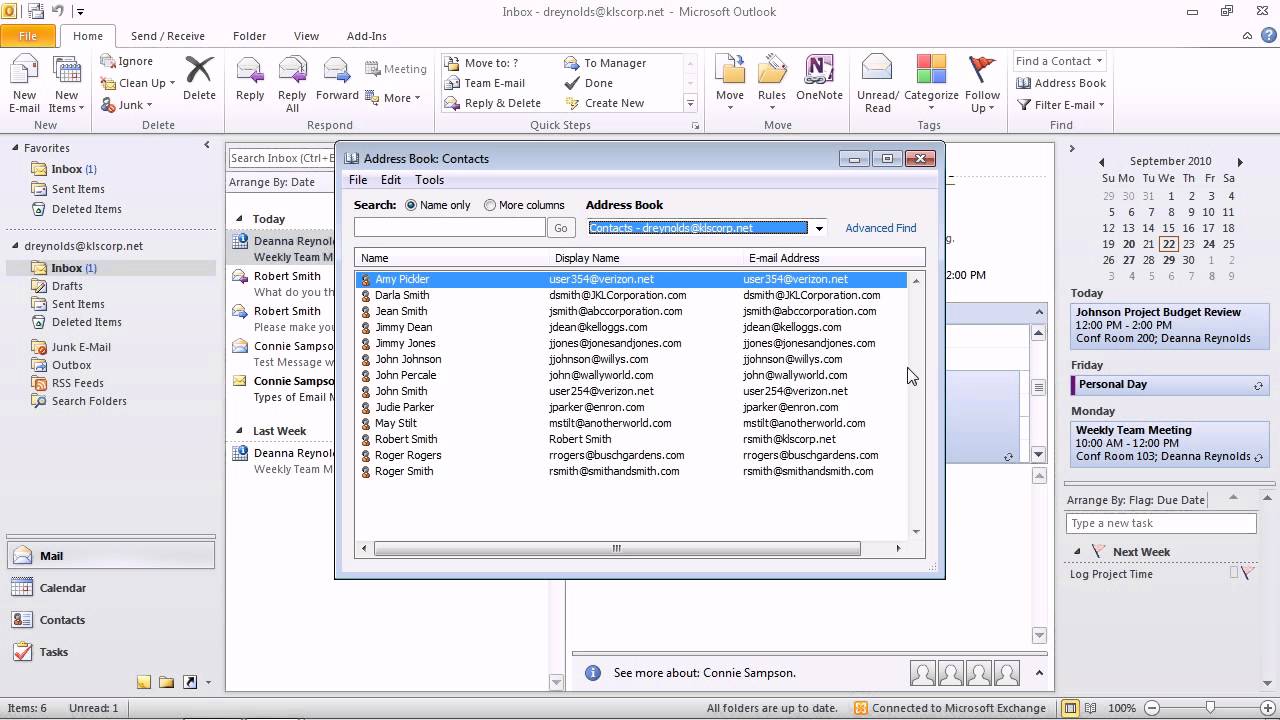
Task: Open the Filter E-mail dropdown
Action: (1060, 105)
